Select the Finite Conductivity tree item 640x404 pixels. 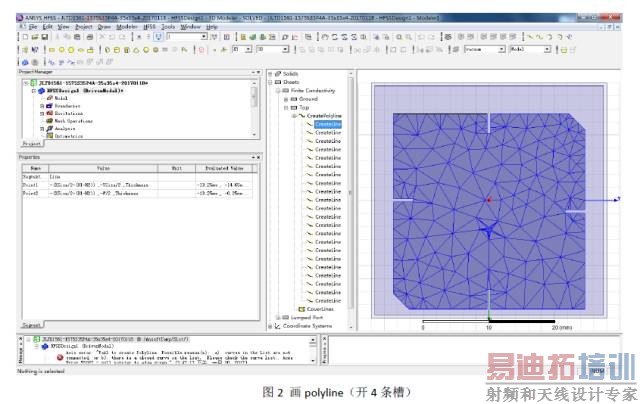click(313, 91)
